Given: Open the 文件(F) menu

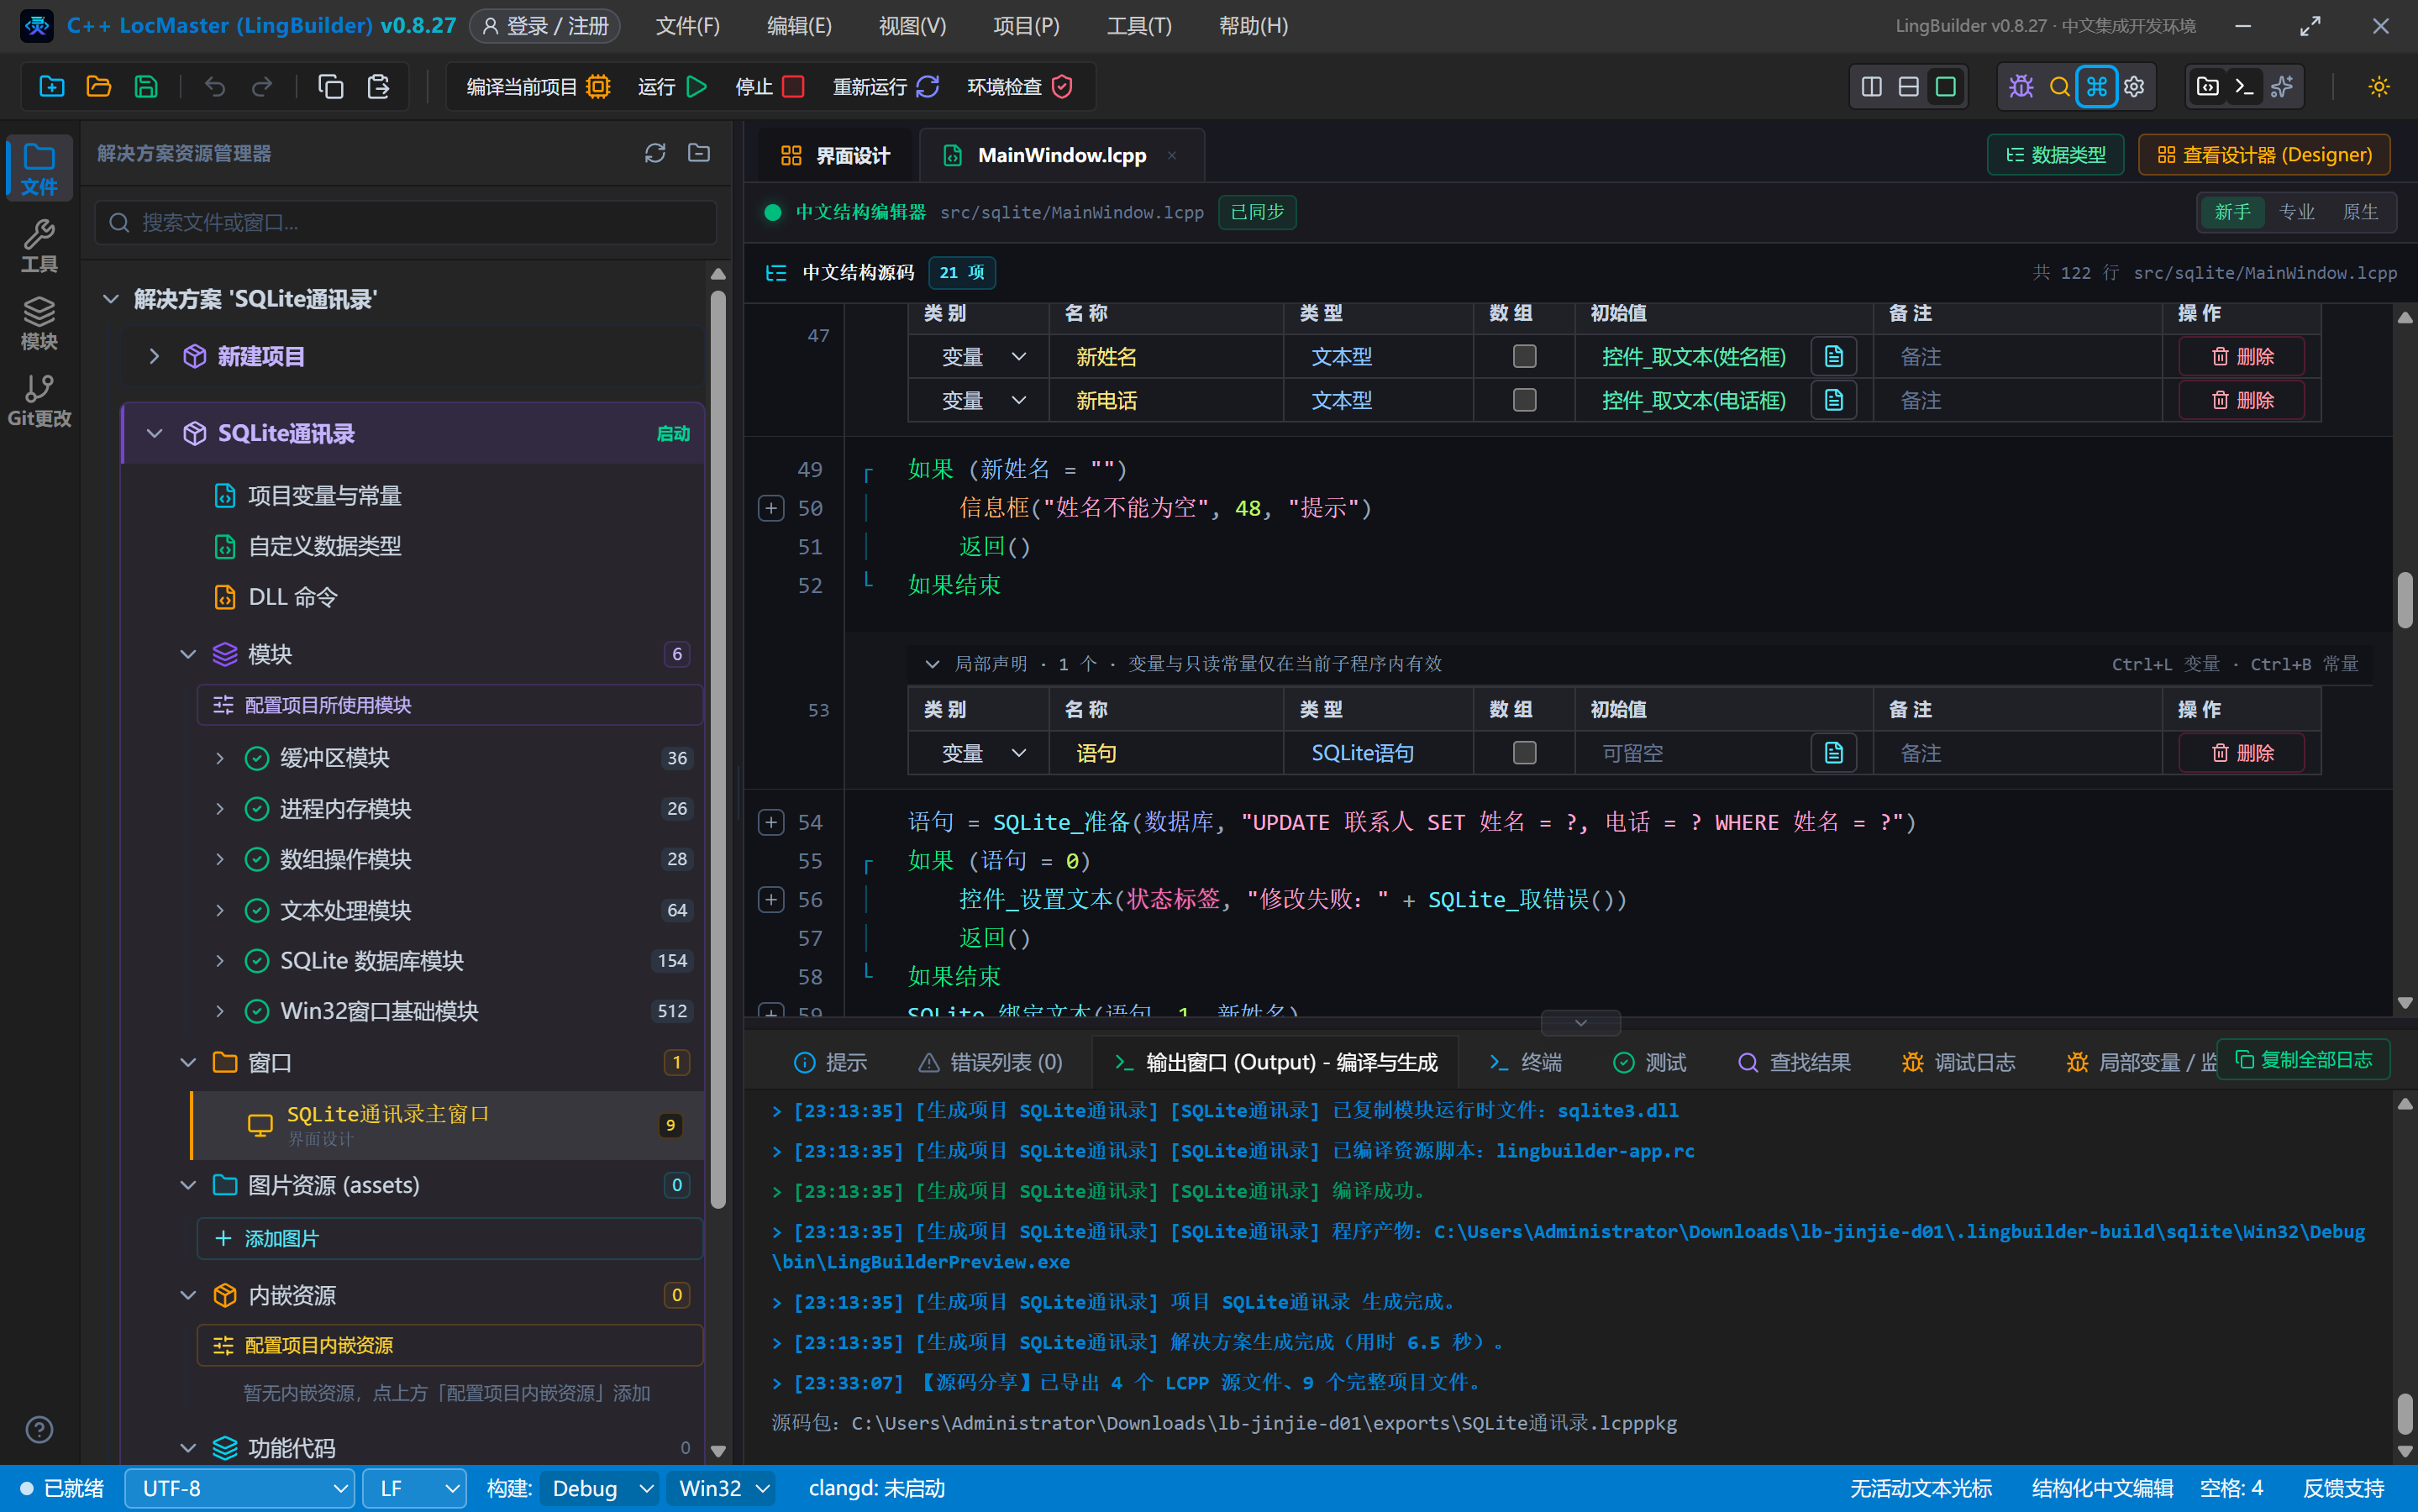Looking at the screenshot, I should [x=687, y=26].
